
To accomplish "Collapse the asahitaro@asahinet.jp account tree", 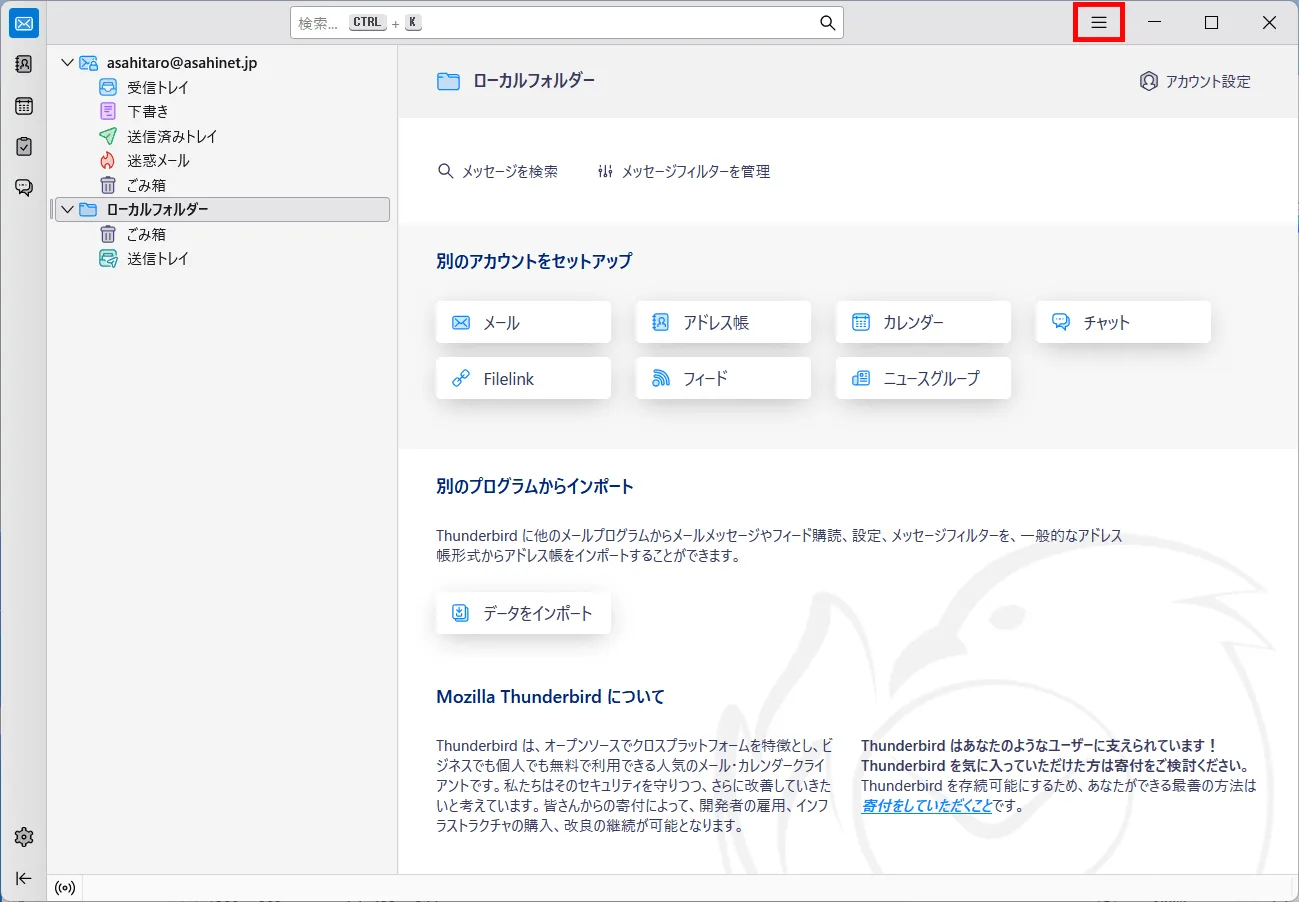I will click(x=67, y=63).
